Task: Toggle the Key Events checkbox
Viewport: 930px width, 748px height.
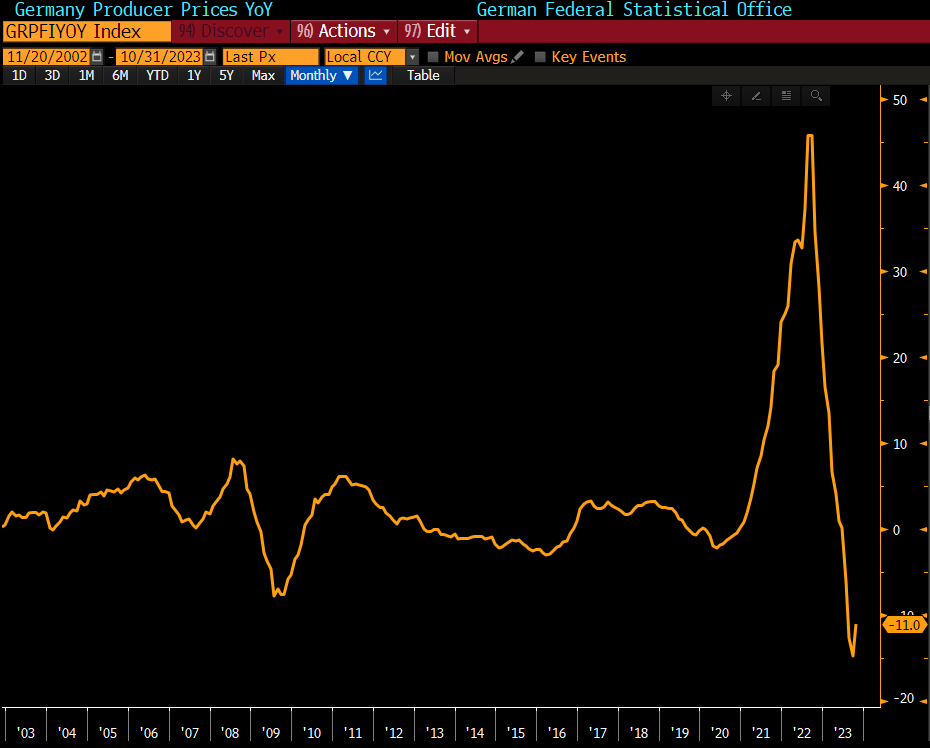Action: [x=541, y=57]
